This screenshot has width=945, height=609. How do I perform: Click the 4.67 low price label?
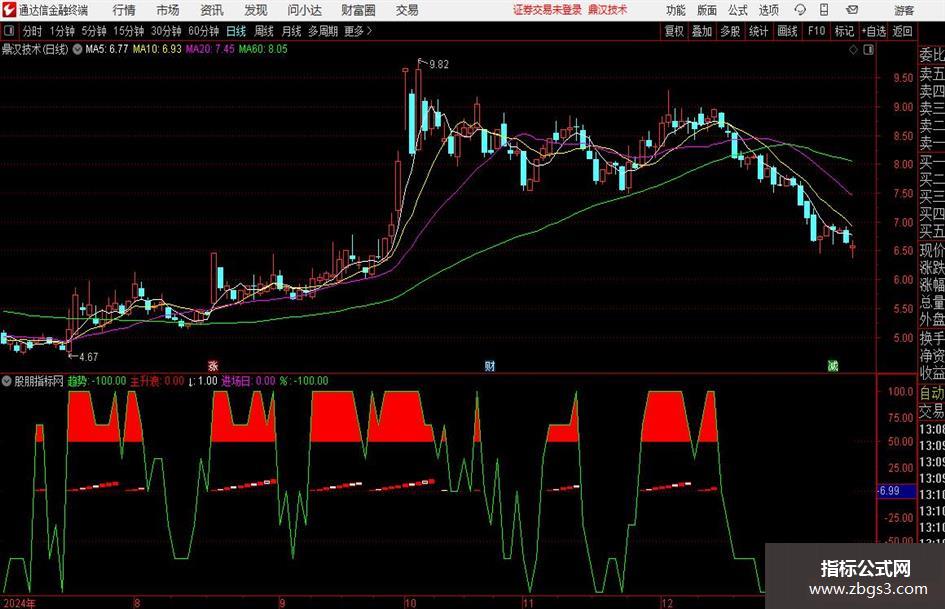click(89, 357)
